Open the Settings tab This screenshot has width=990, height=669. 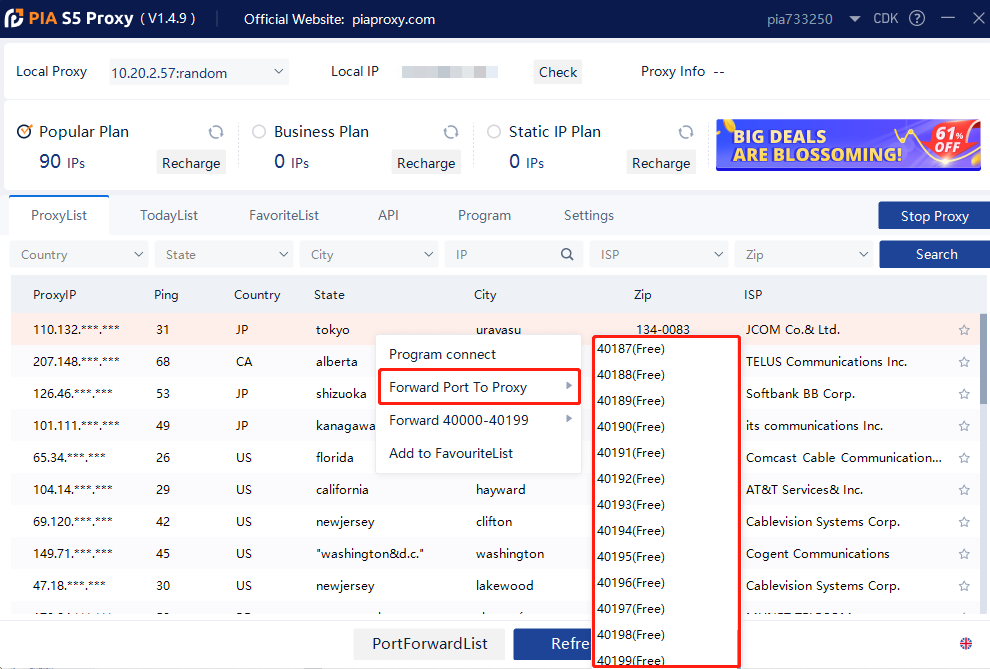(588, 215)
